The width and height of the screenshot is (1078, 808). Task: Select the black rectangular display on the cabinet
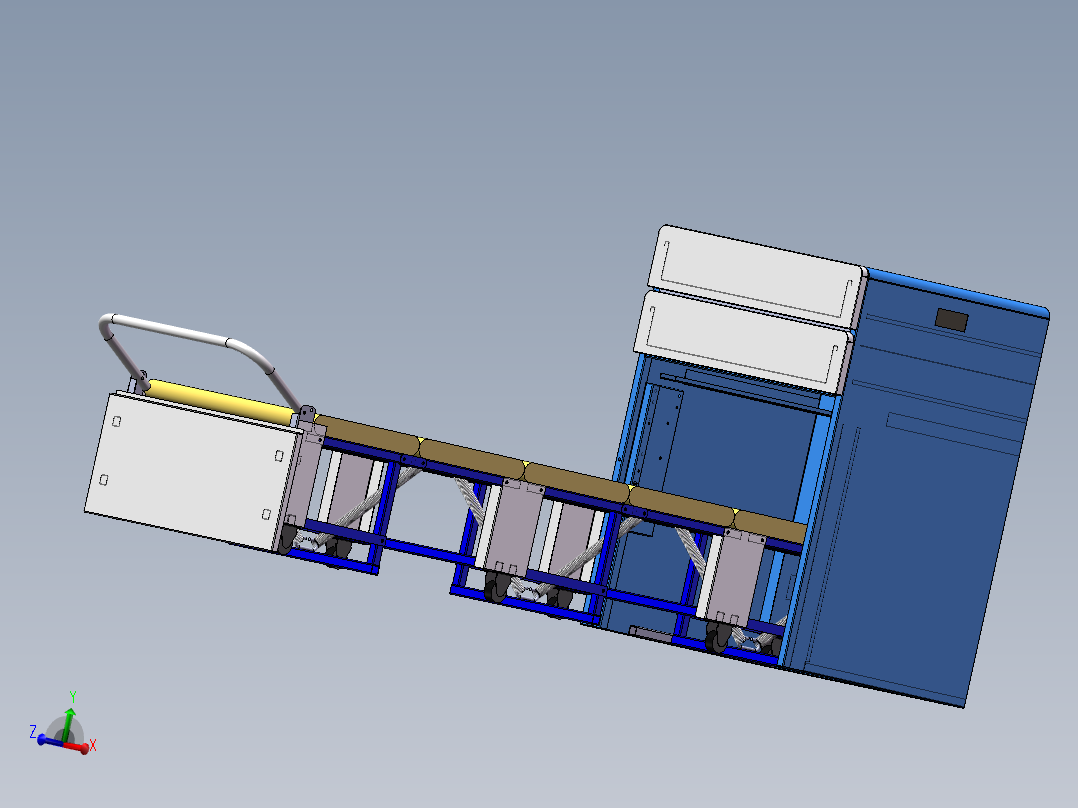coord(952,320)
